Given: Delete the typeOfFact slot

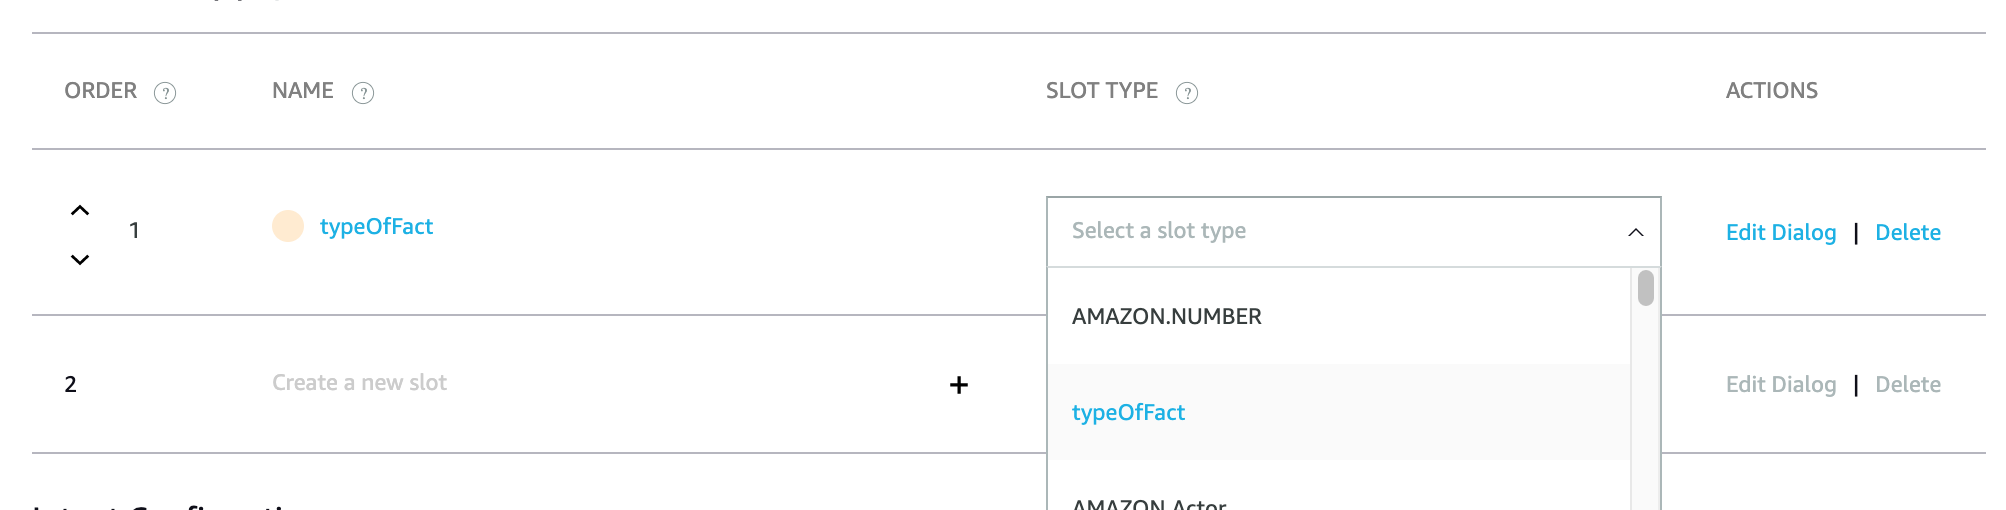Looking at the screenshot, I should coord(1907,233).
